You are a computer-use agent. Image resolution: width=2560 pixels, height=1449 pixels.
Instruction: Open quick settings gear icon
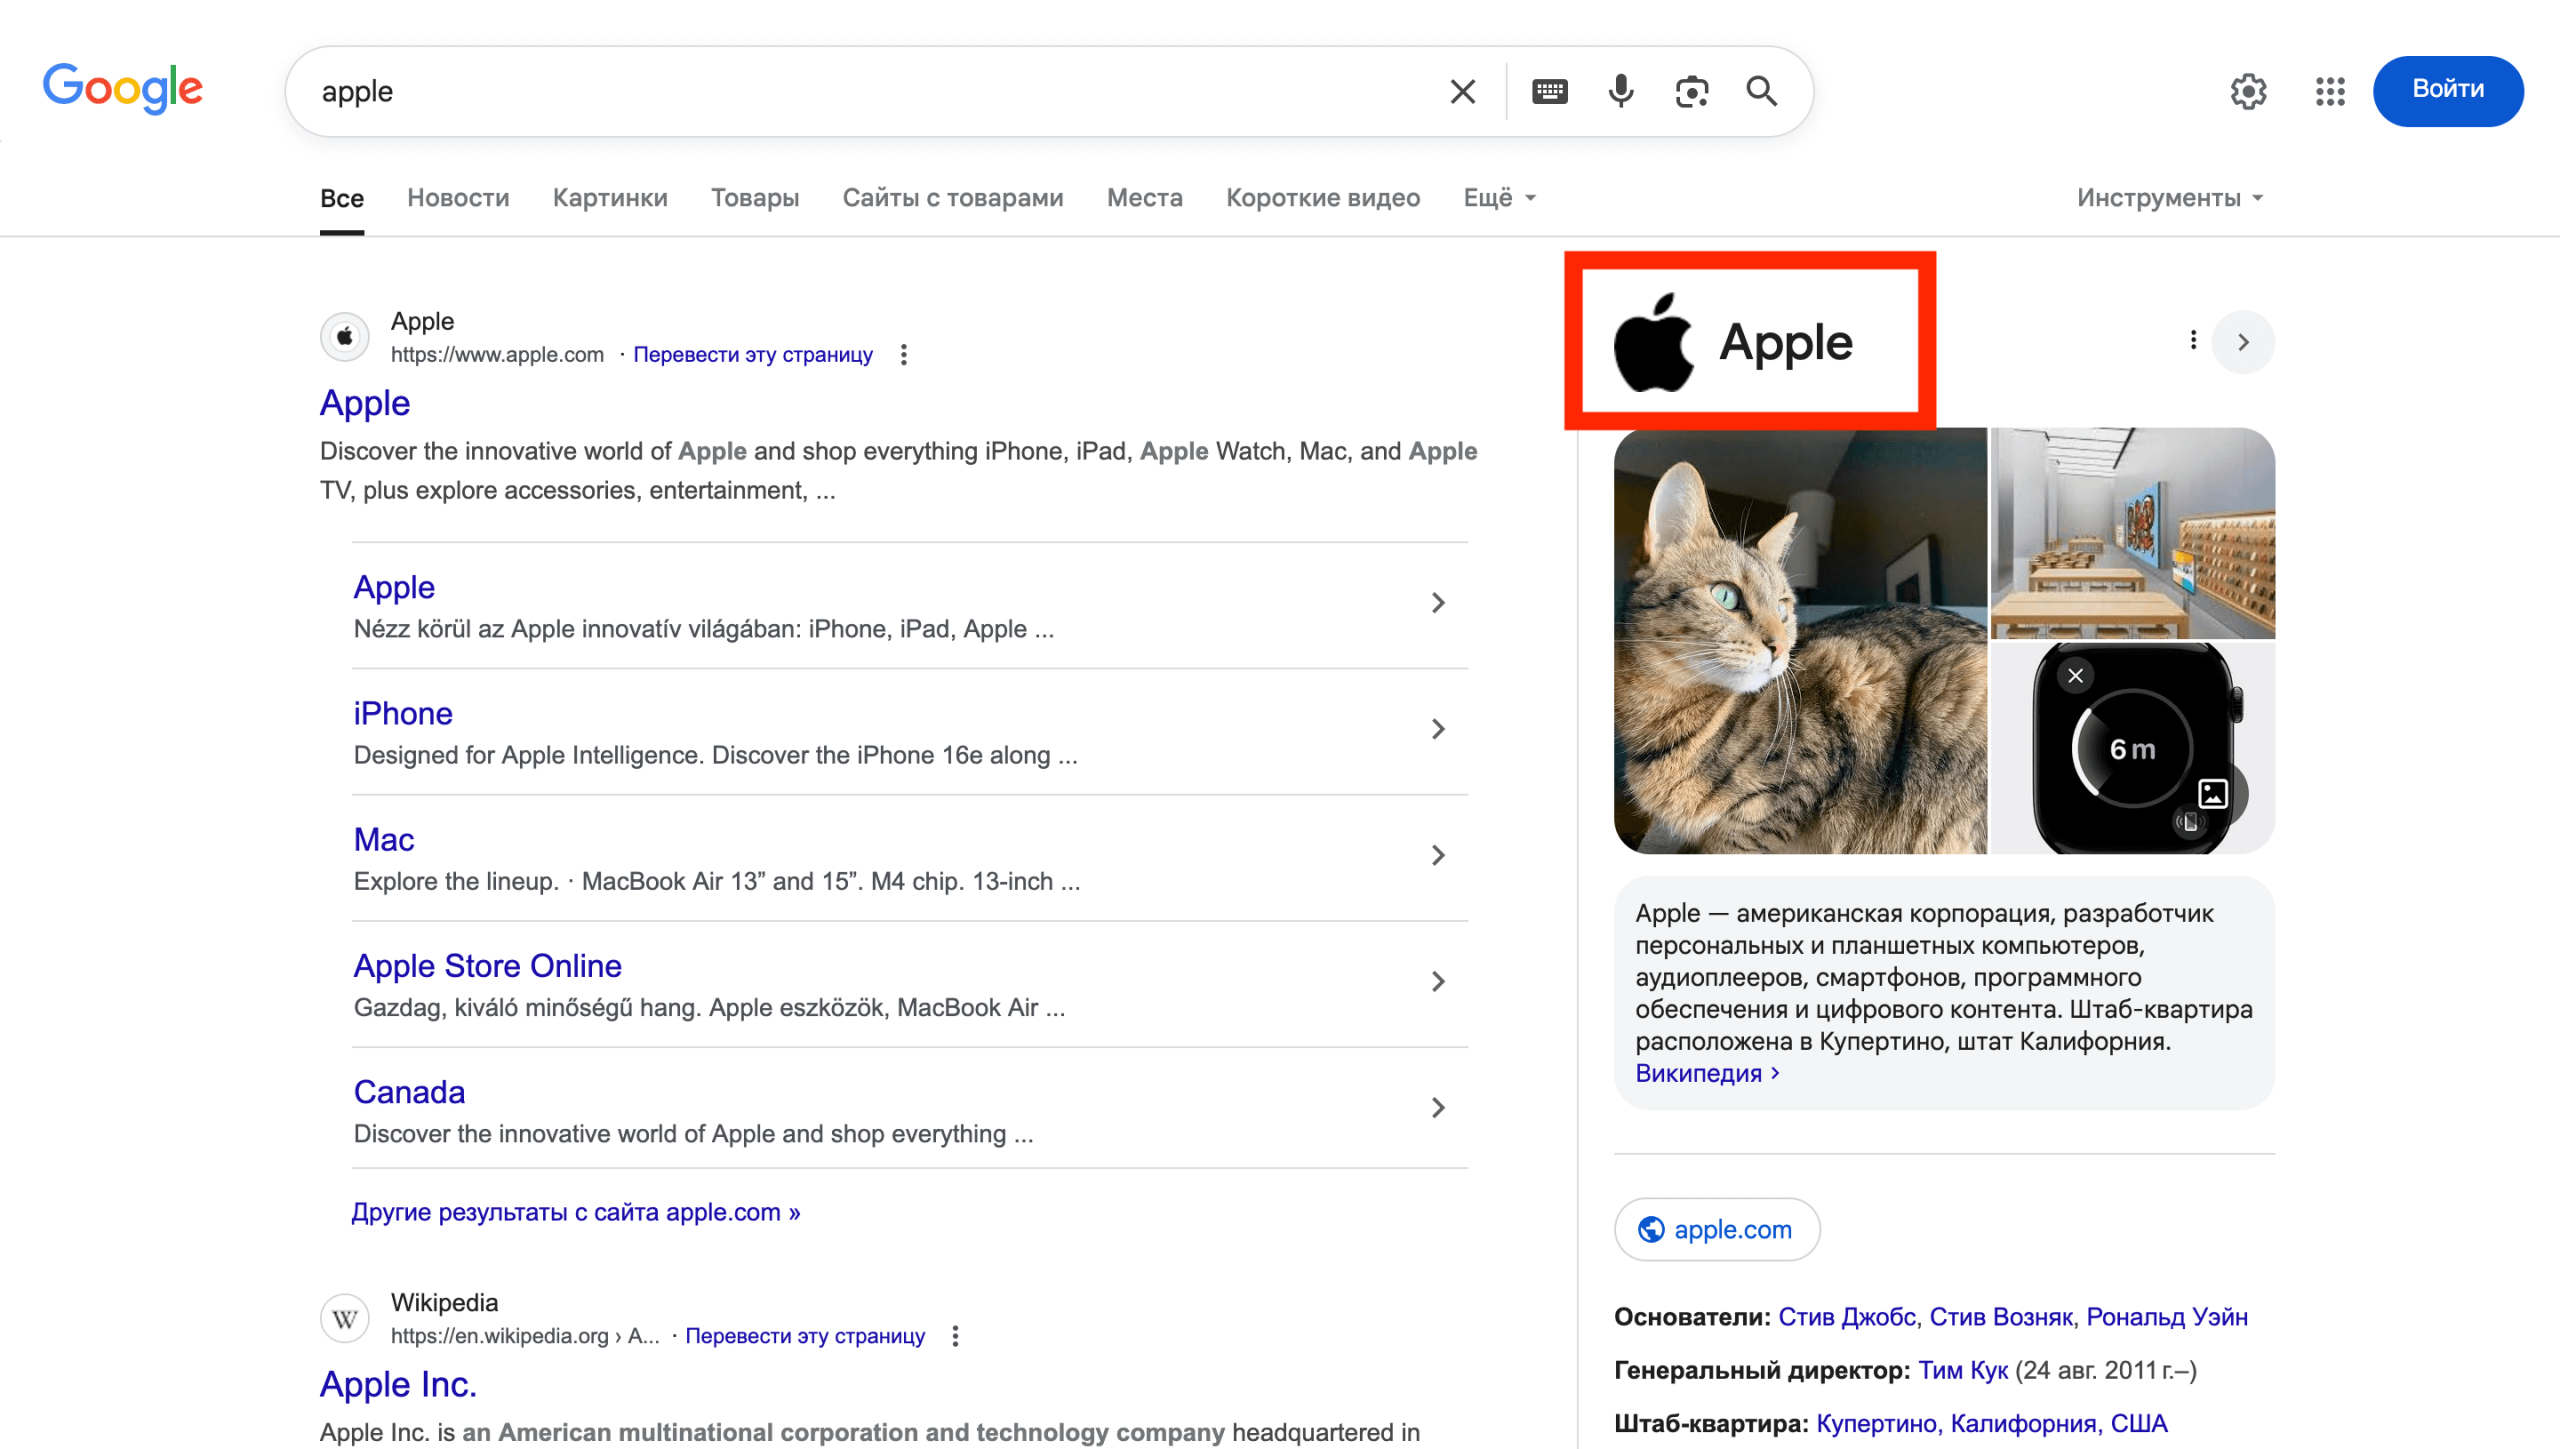click(2248, 91)
